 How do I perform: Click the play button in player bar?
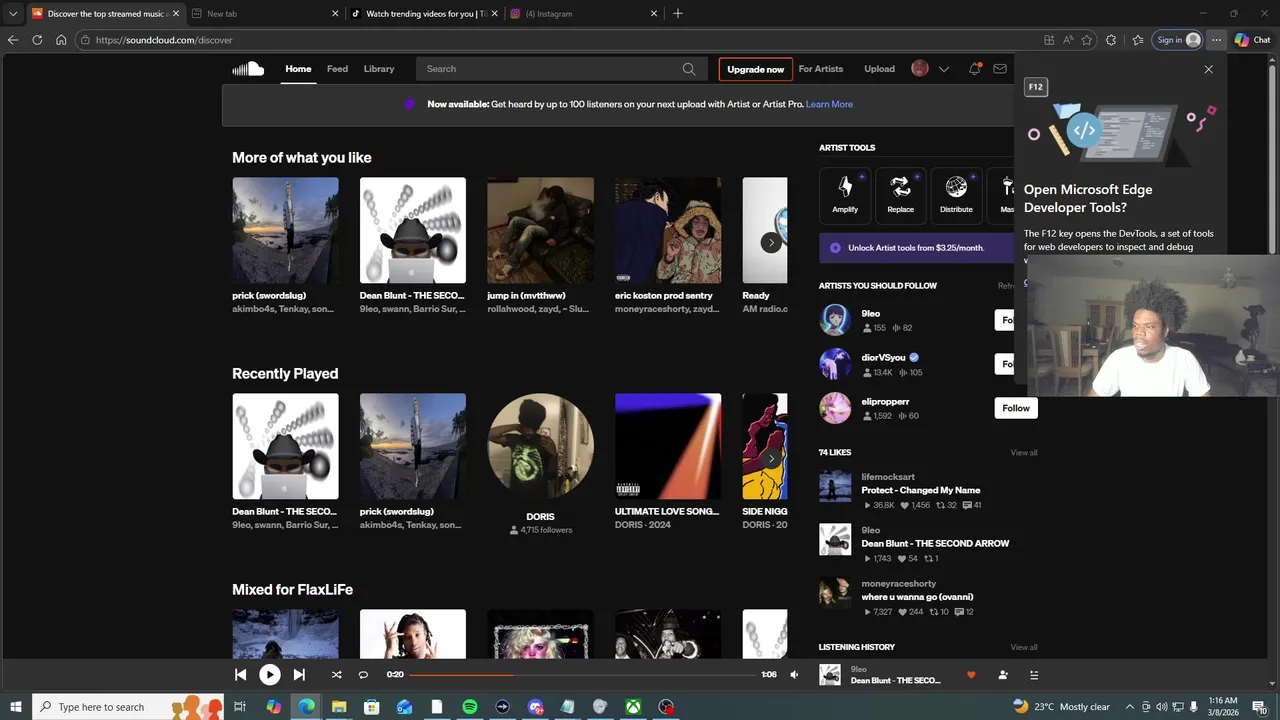click(270, 675)
